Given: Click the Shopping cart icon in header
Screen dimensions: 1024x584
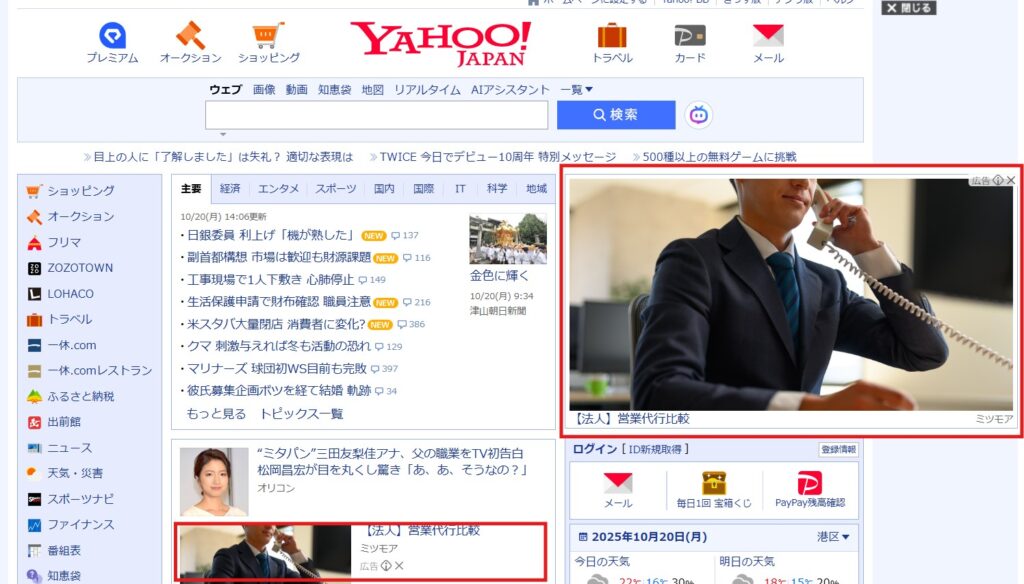Looking at the screenshot, I should click(x=268, y=37).
